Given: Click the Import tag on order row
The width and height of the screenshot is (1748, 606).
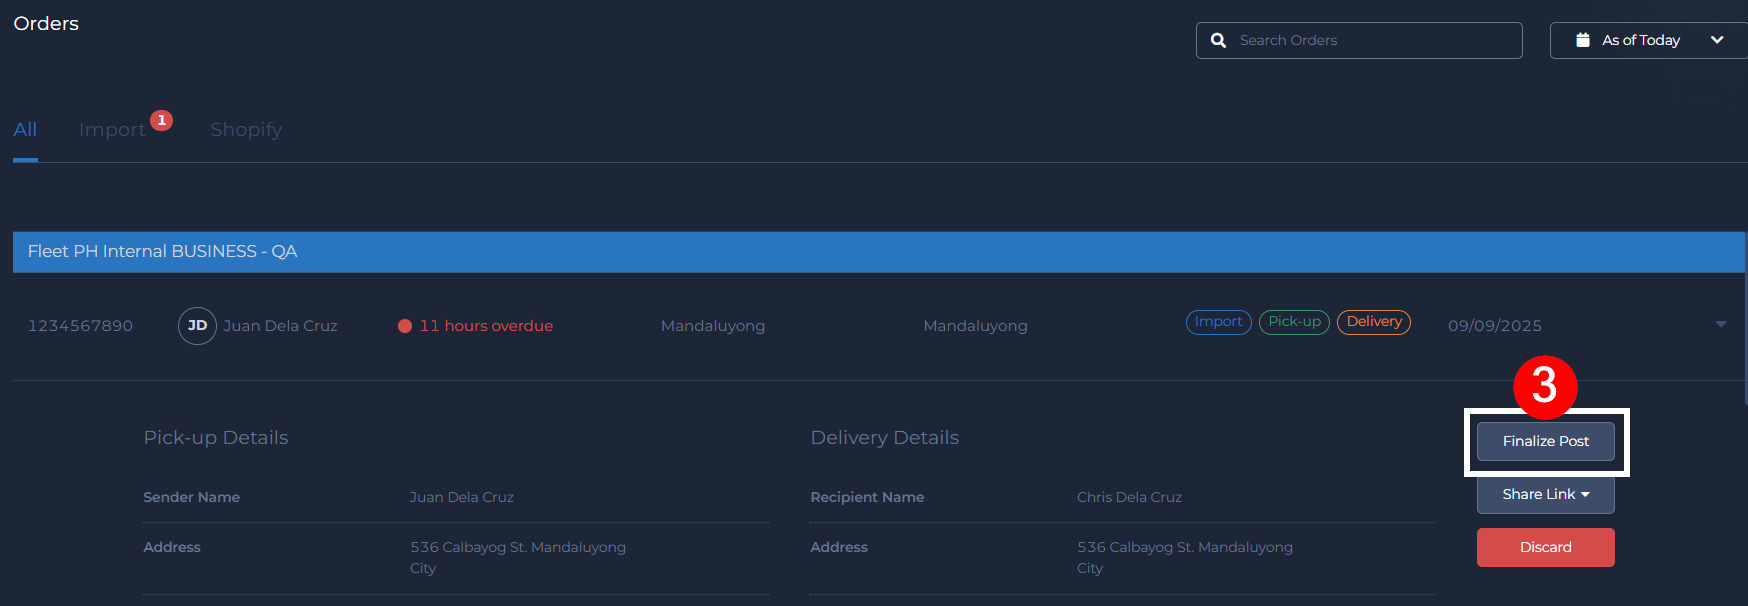Looking at the screenshot, I should click(1218, 322).
